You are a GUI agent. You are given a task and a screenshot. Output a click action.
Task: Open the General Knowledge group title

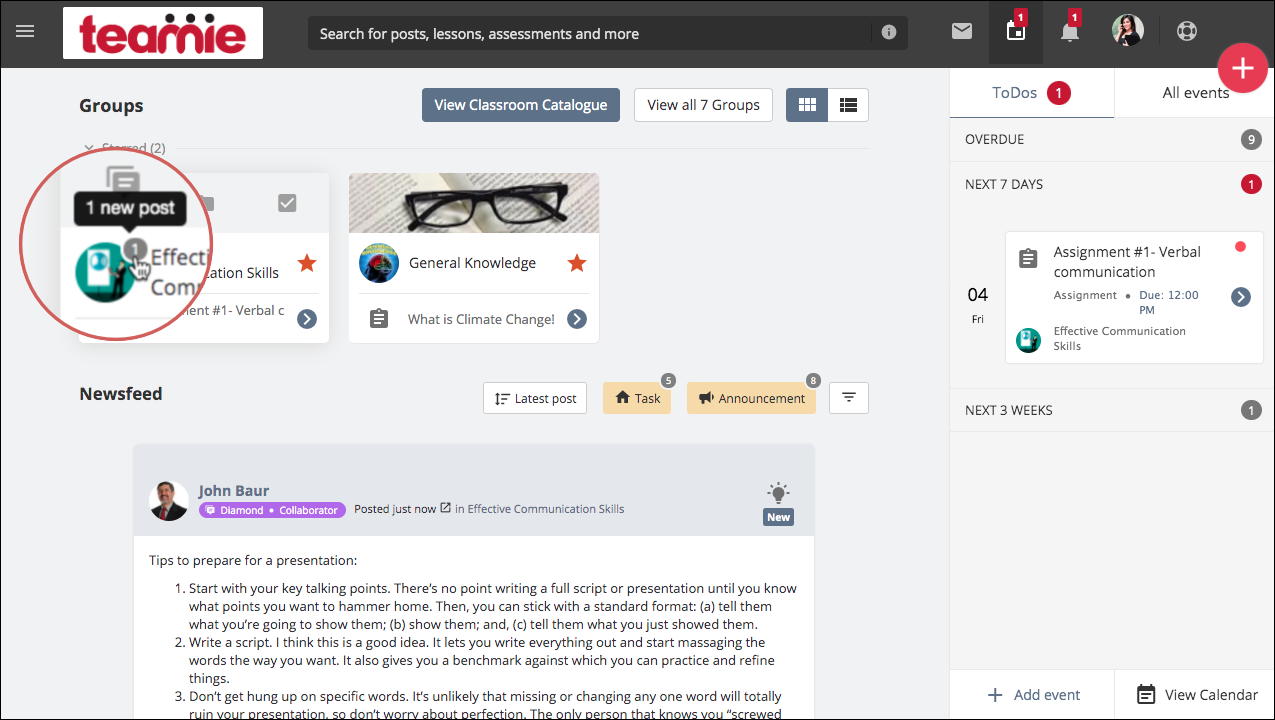pyautogui.click(x=472, y=263)
